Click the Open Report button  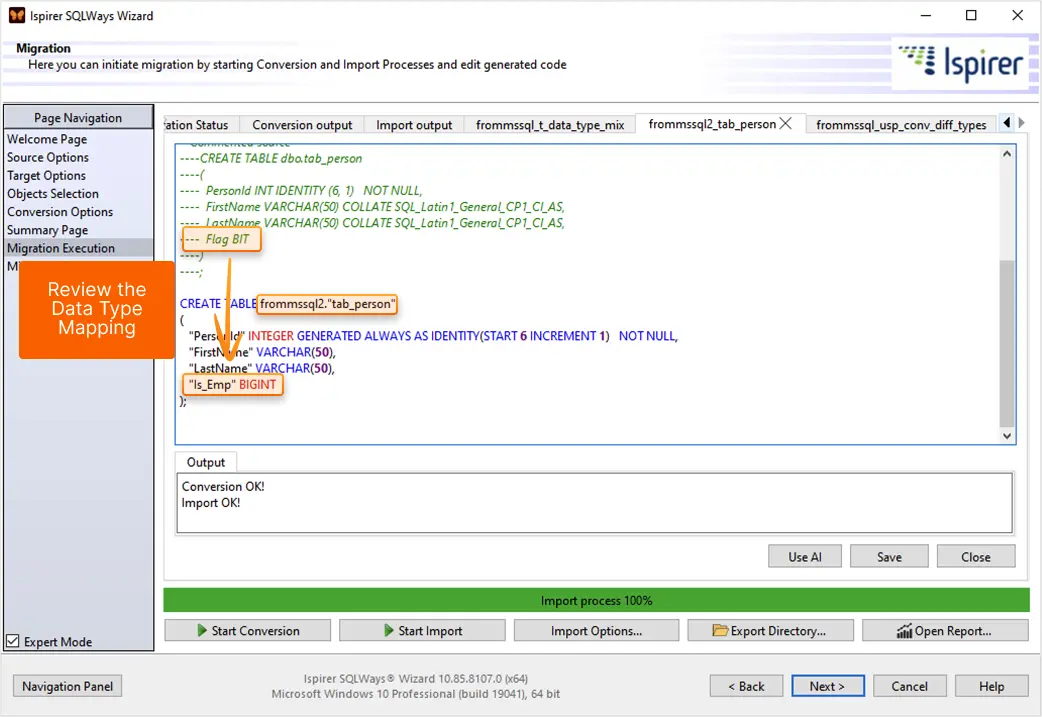pyautogui.click(x=945, y=631)
